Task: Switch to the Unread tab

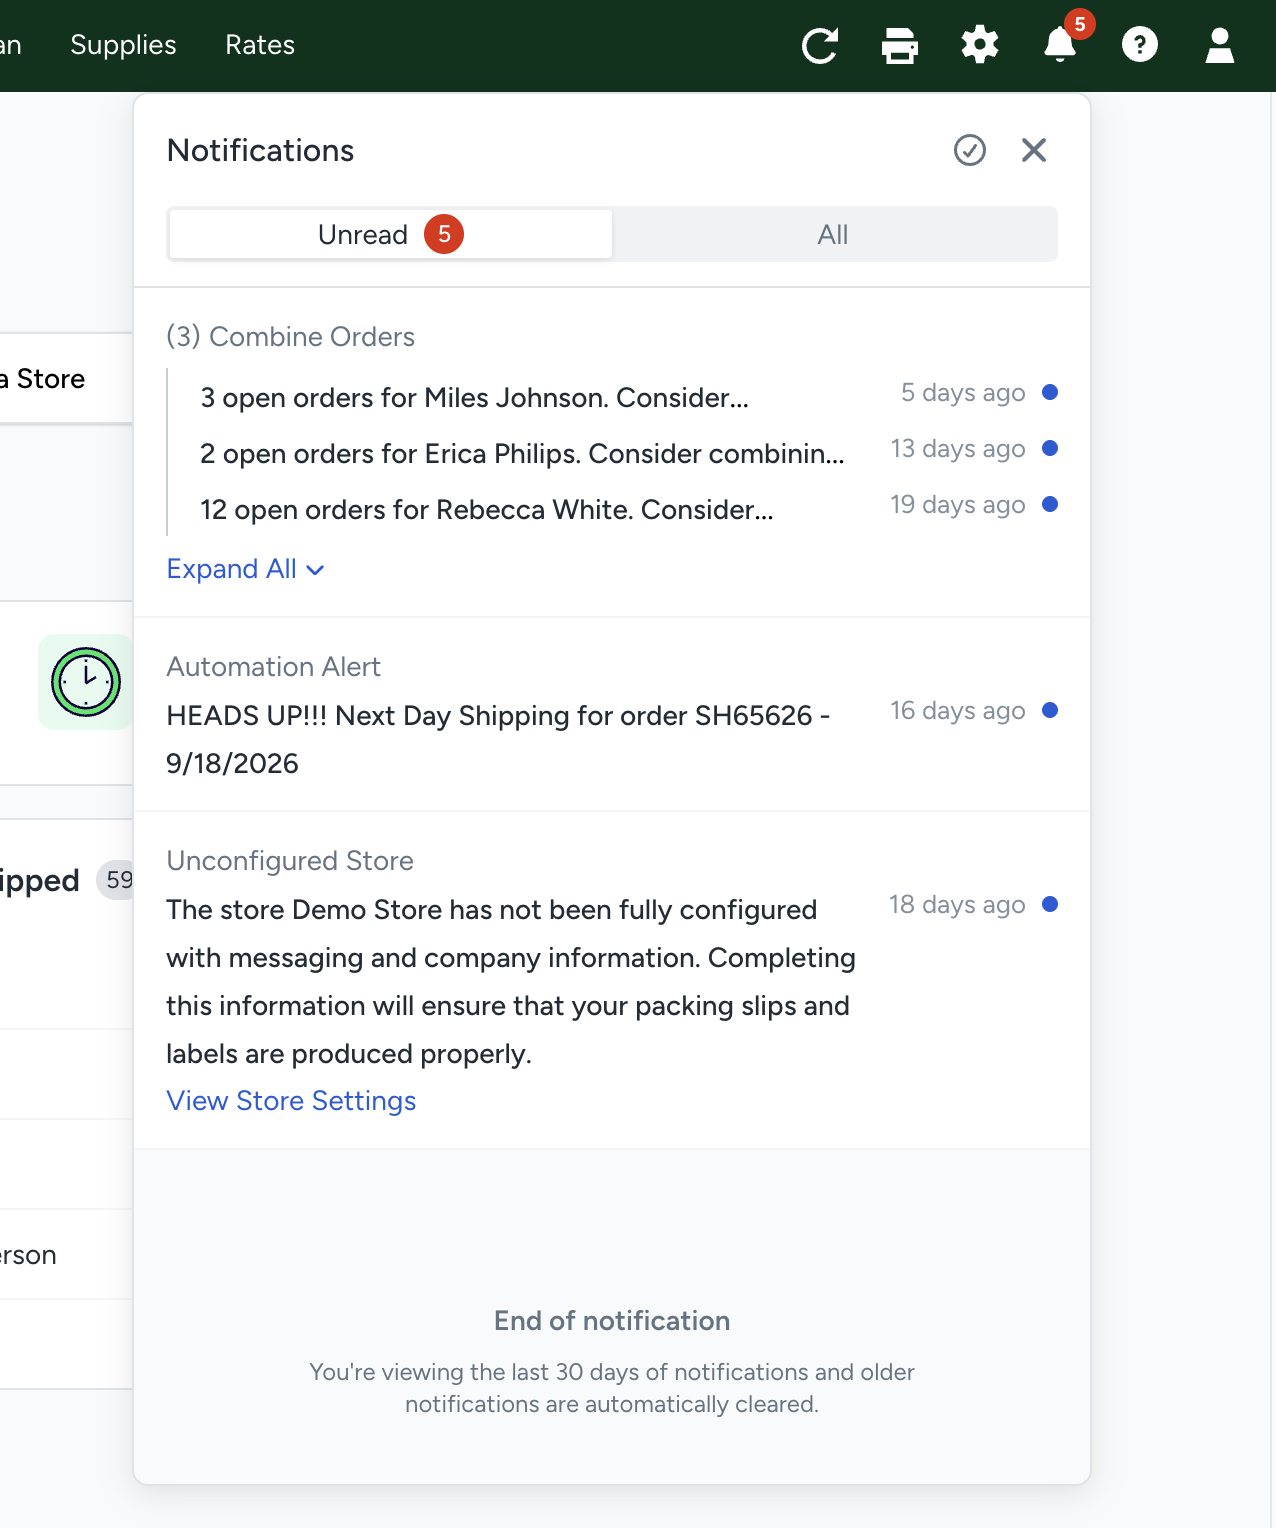Action: (391, 234)
